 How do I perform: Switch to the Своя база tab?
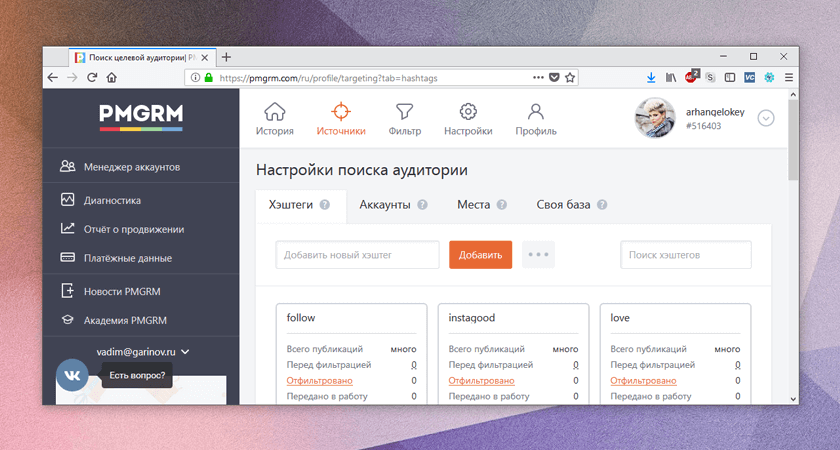click(563, 205)
